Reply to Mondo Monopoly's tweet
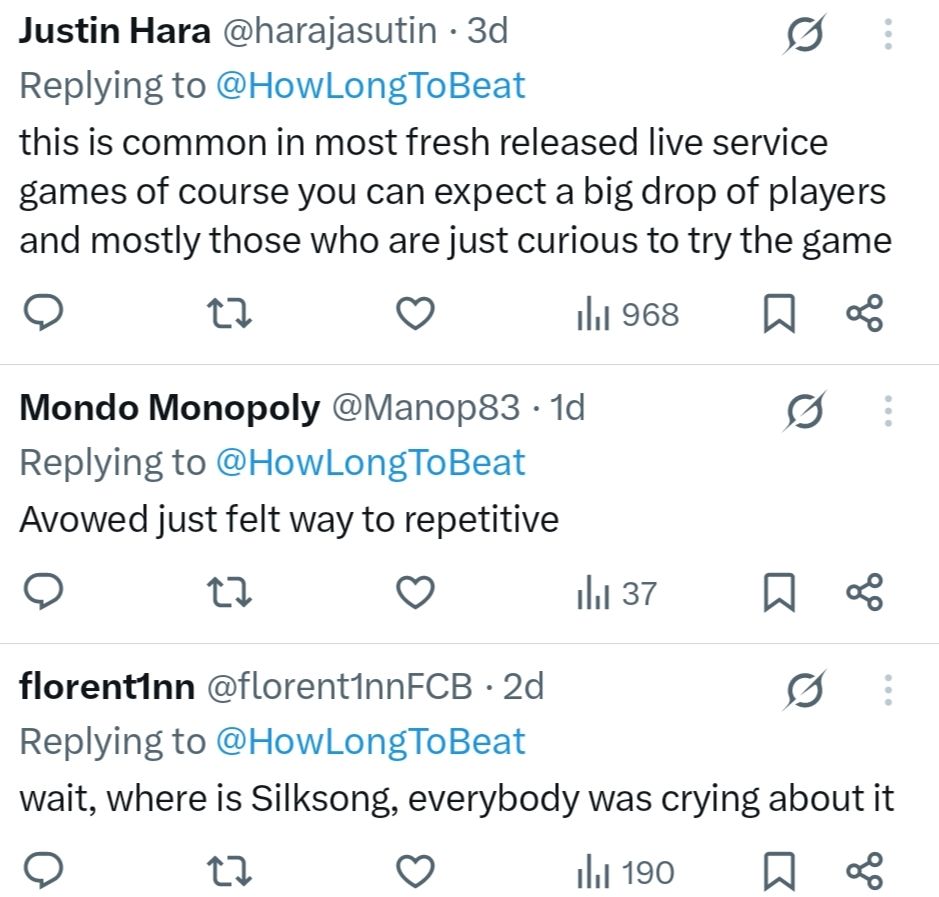939x897 pixels. coord(44,594)
